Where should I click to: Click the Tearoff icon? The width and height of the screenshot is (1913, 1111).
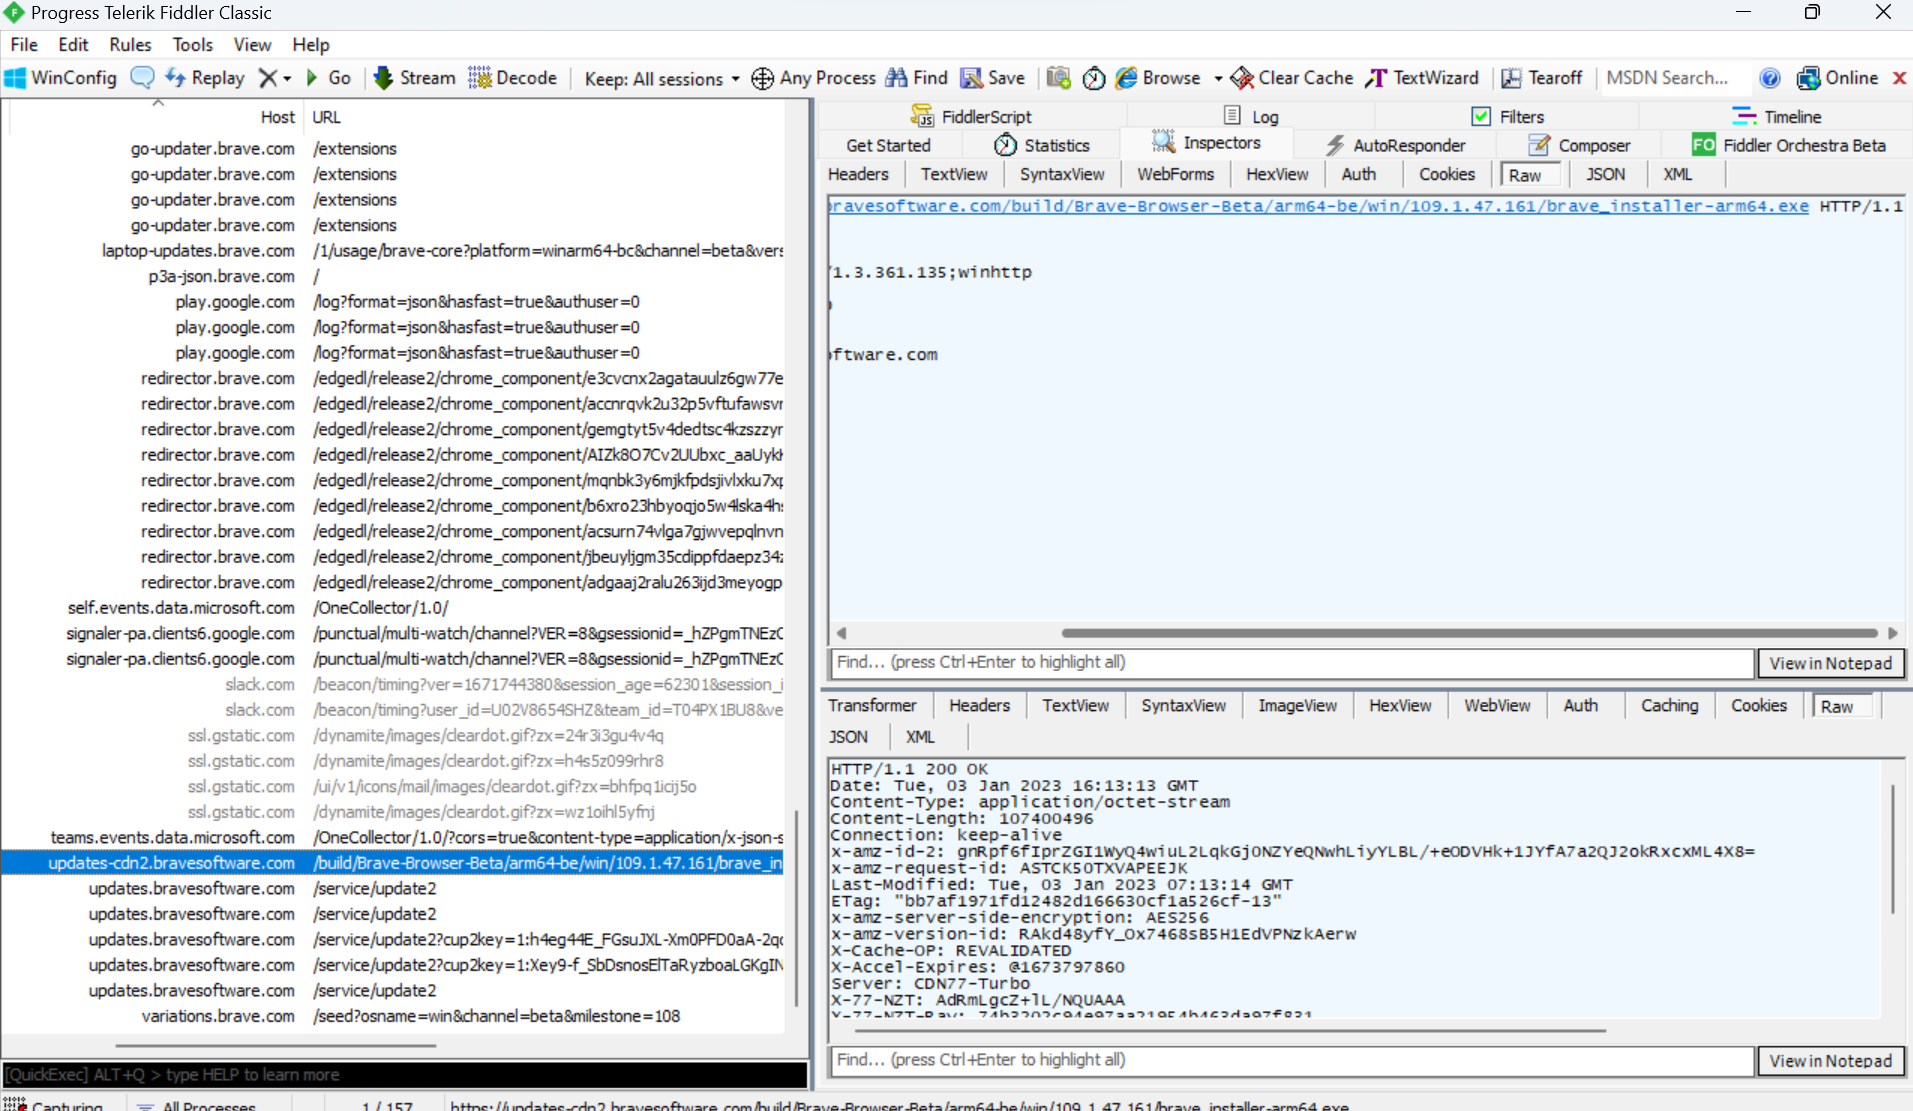click(x=1541, y=77)
